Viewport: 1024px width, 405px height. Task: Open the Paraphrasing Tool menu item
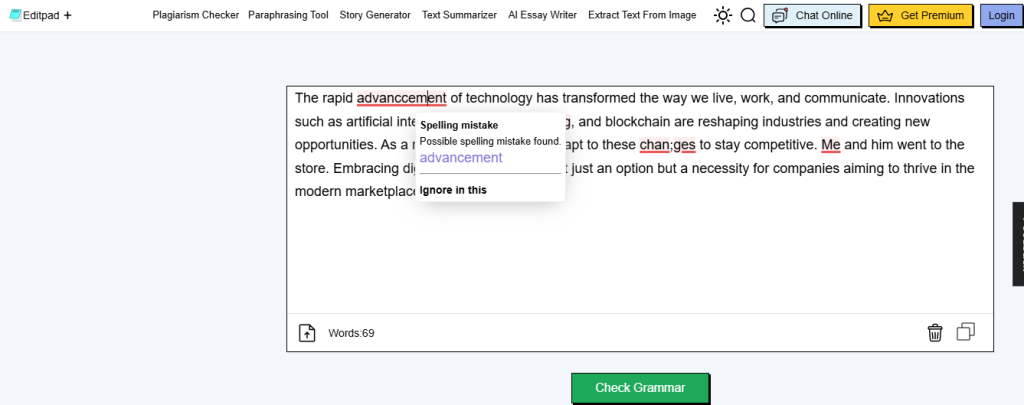[288, 15]
